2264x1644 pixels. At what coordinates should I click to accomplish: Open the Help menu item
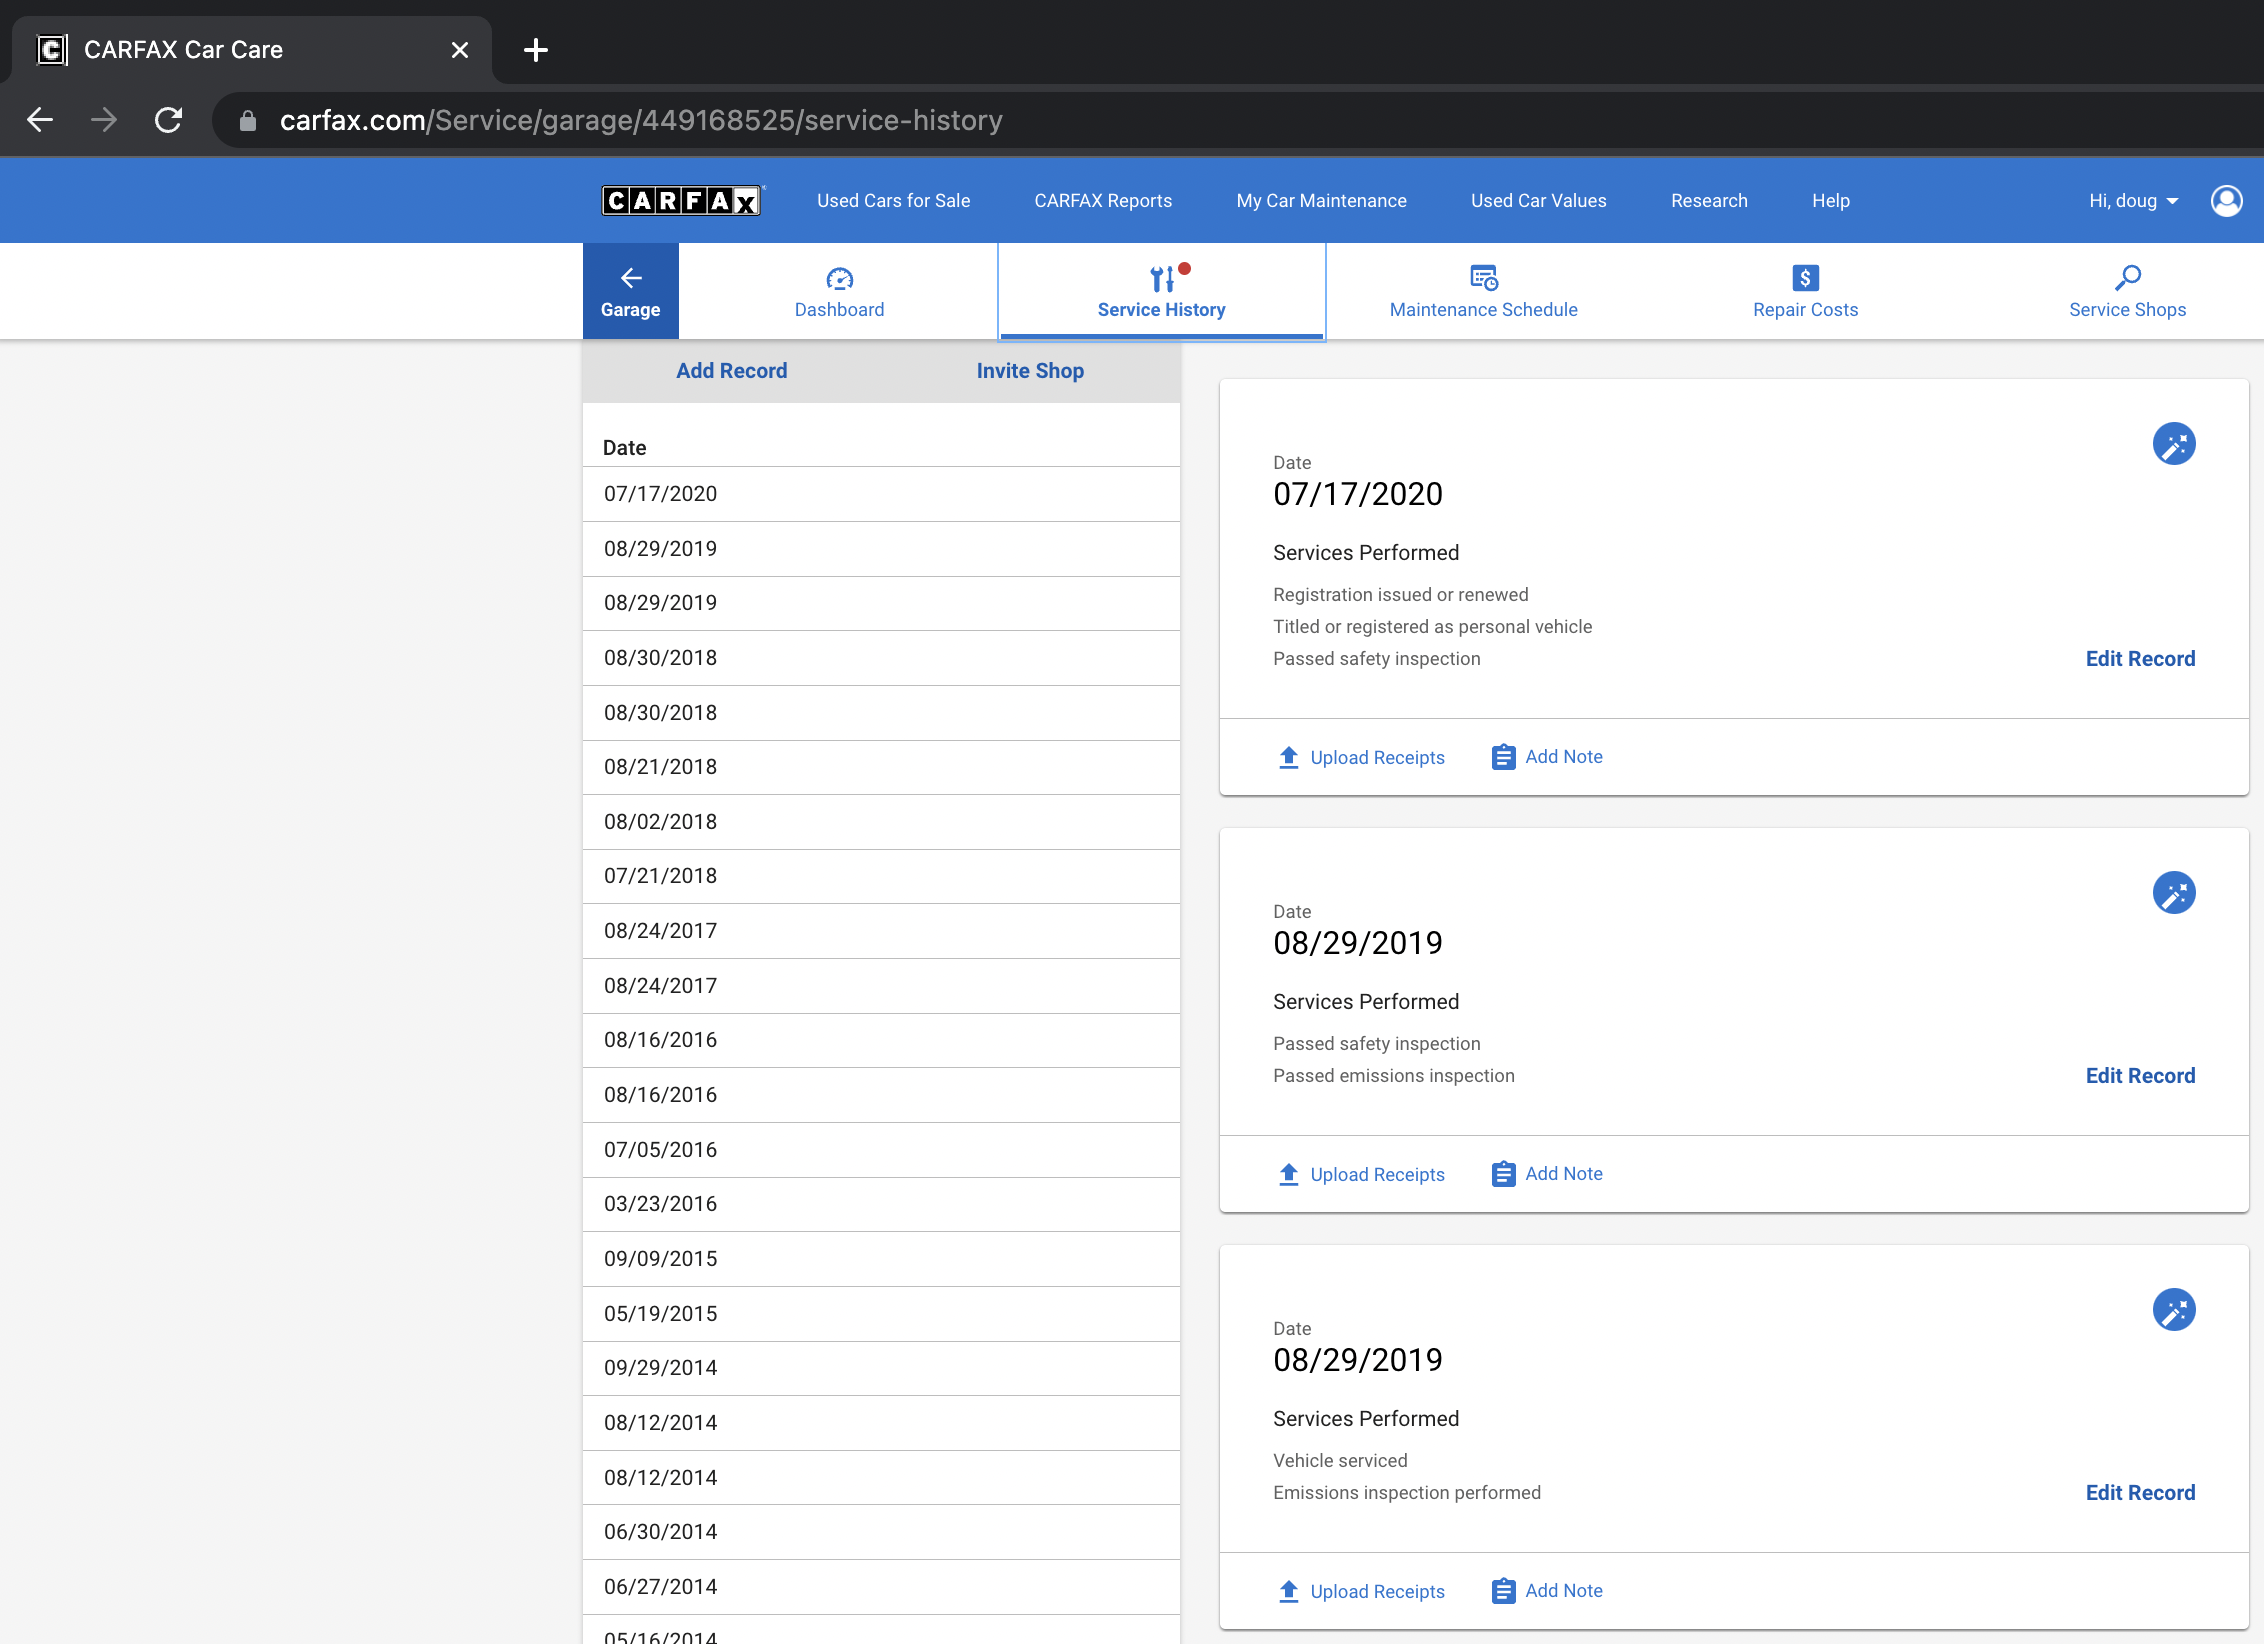[x=1831, y=201]
